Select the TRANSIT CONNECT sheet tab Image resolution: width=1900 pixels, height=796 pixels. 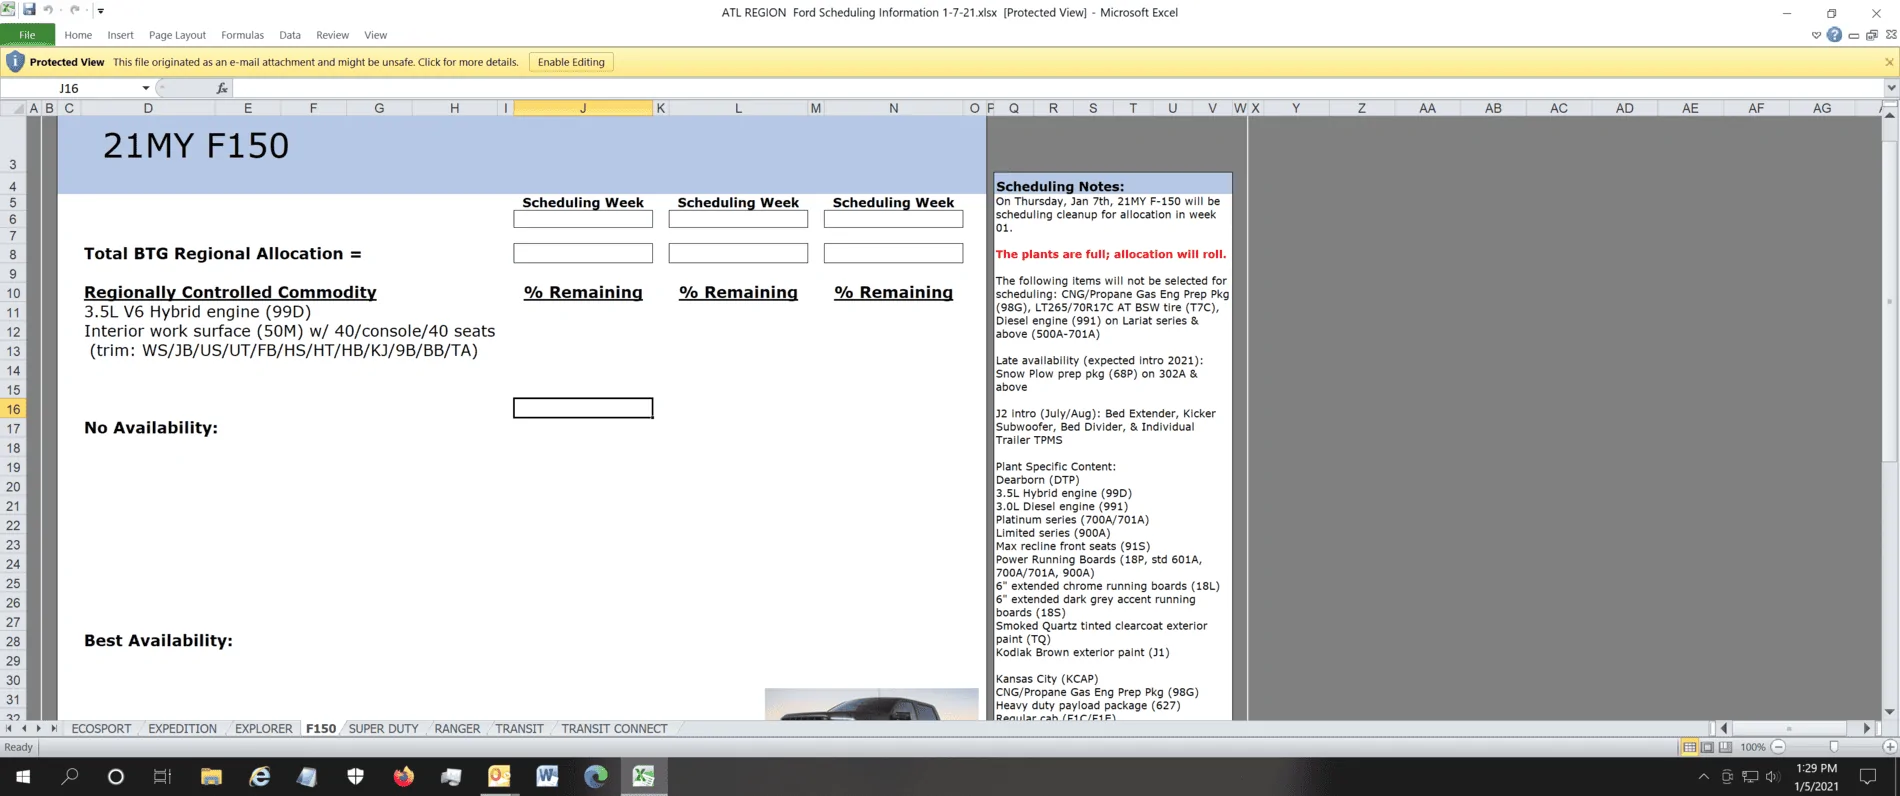point(614,729)
